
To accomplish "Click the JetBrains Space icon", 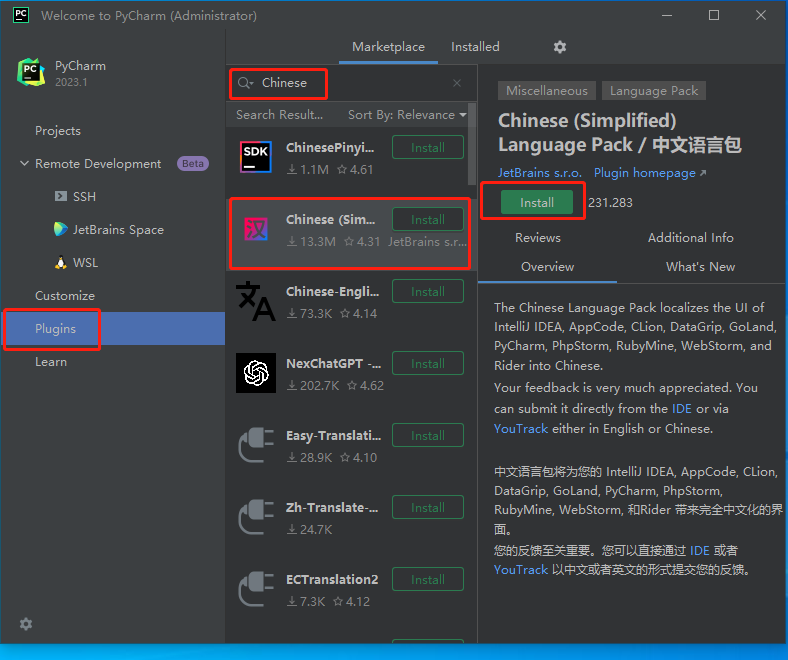I will click(x=60, y=229).
